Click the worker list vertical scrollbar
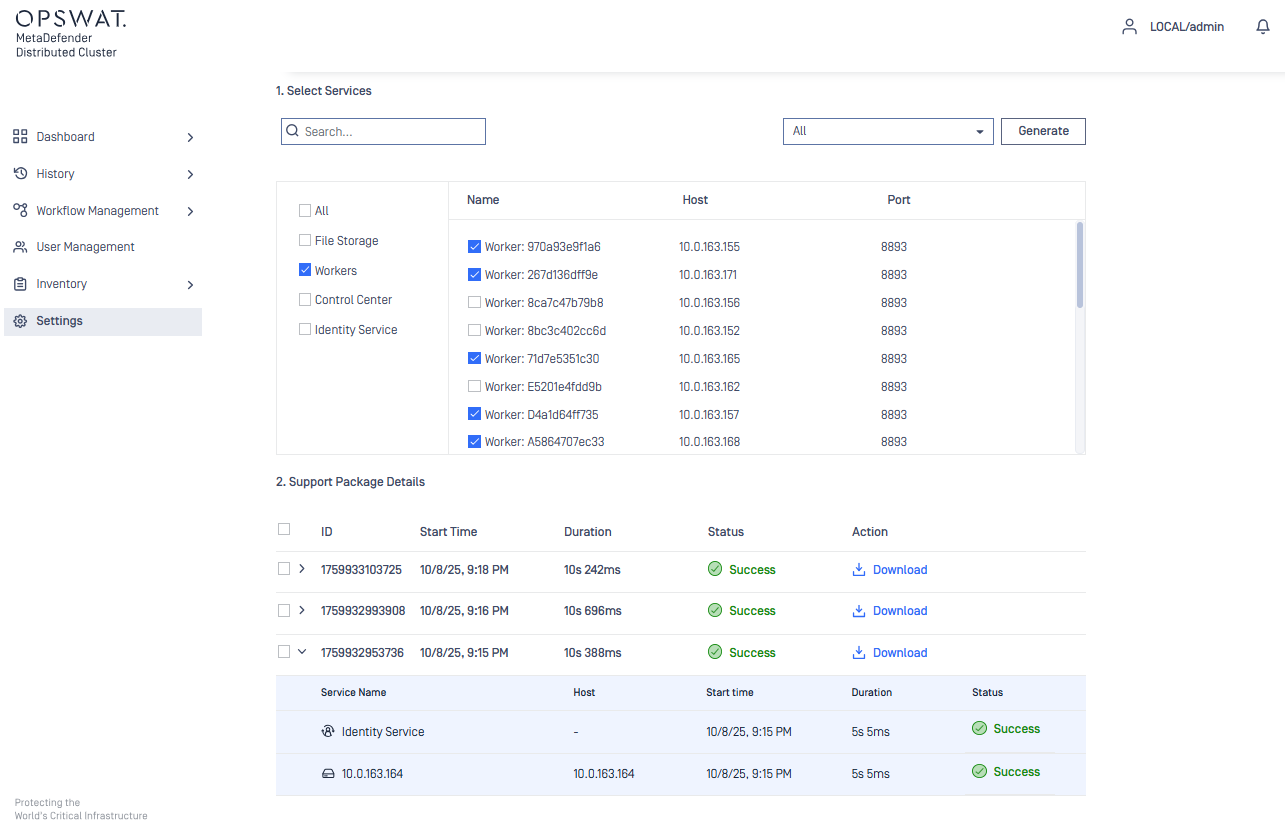1285x828 pixels. (1080, 265)
